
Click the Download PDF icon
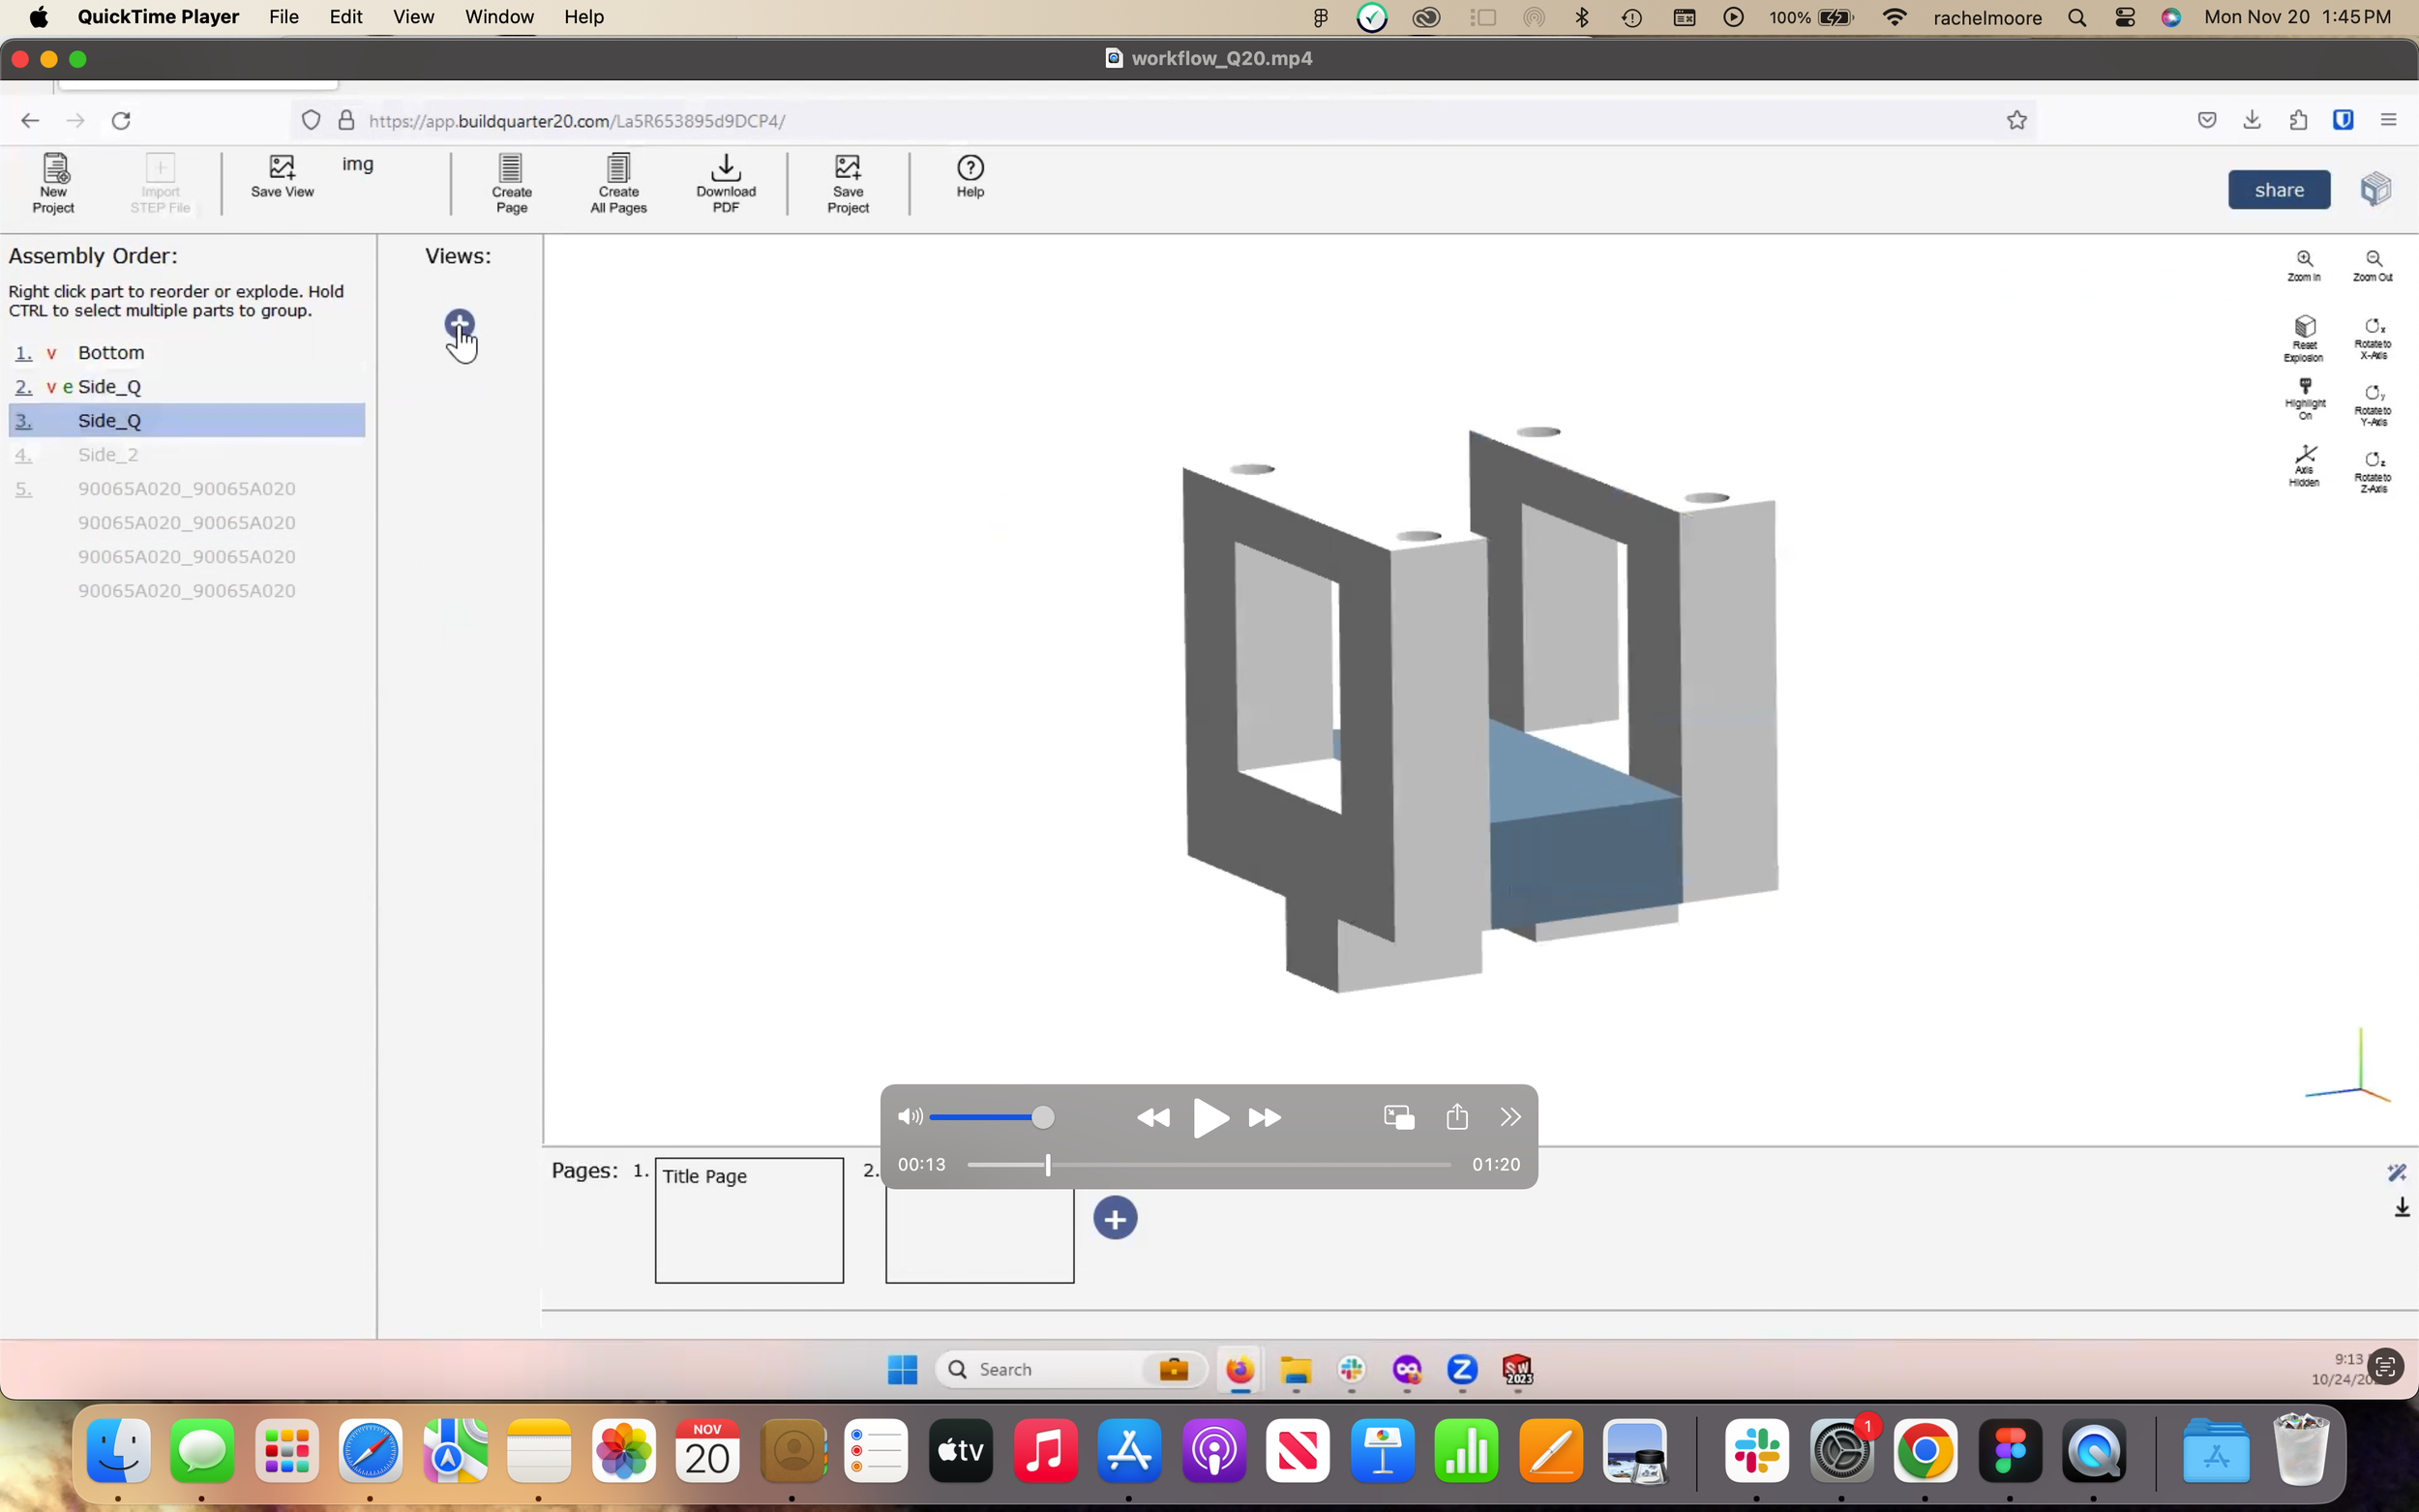(x=726, y=182)
